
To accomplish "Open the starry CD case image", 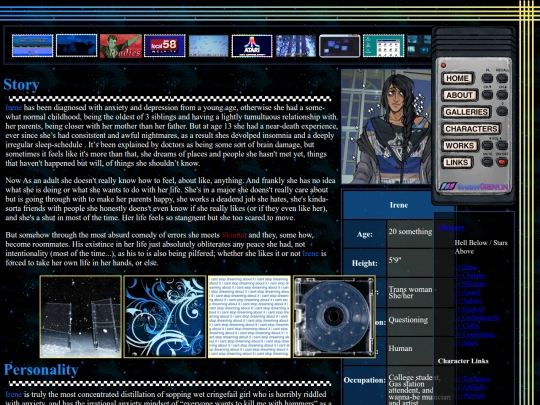I will point(334,316).
